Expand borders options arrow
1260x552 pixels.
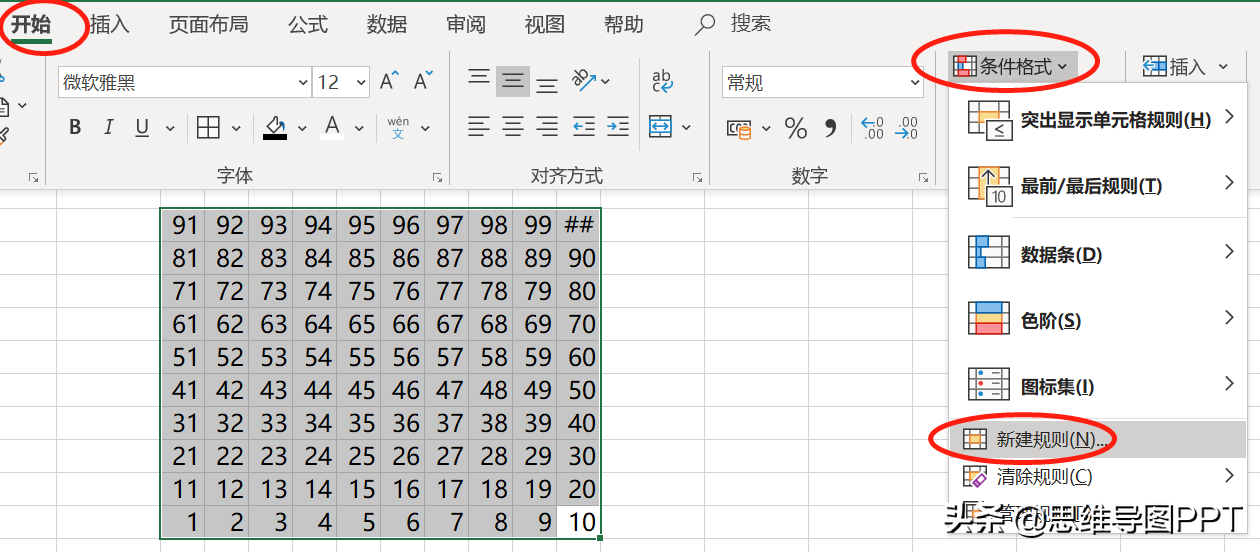[236, 128]
